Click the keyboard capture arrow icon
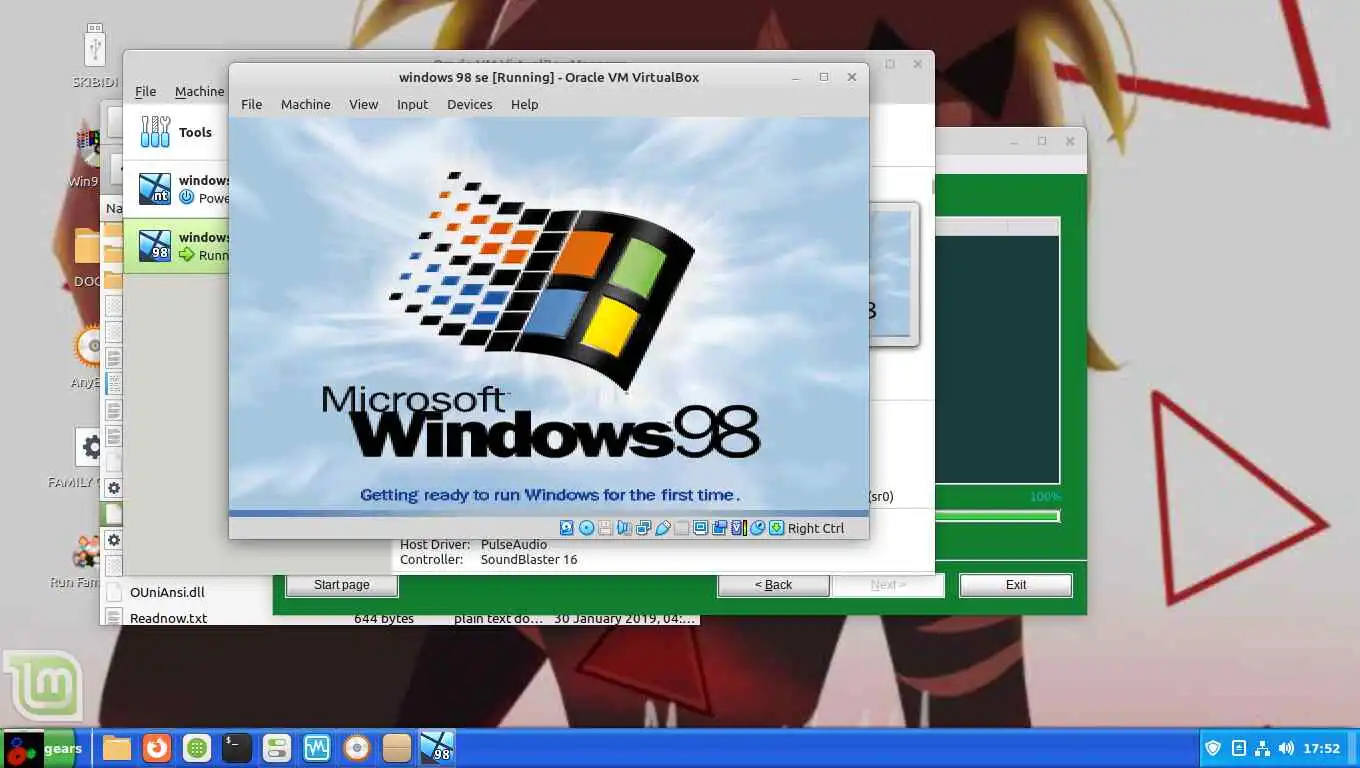The width and height of the screenshot is (1360, 768). (776, 528)
